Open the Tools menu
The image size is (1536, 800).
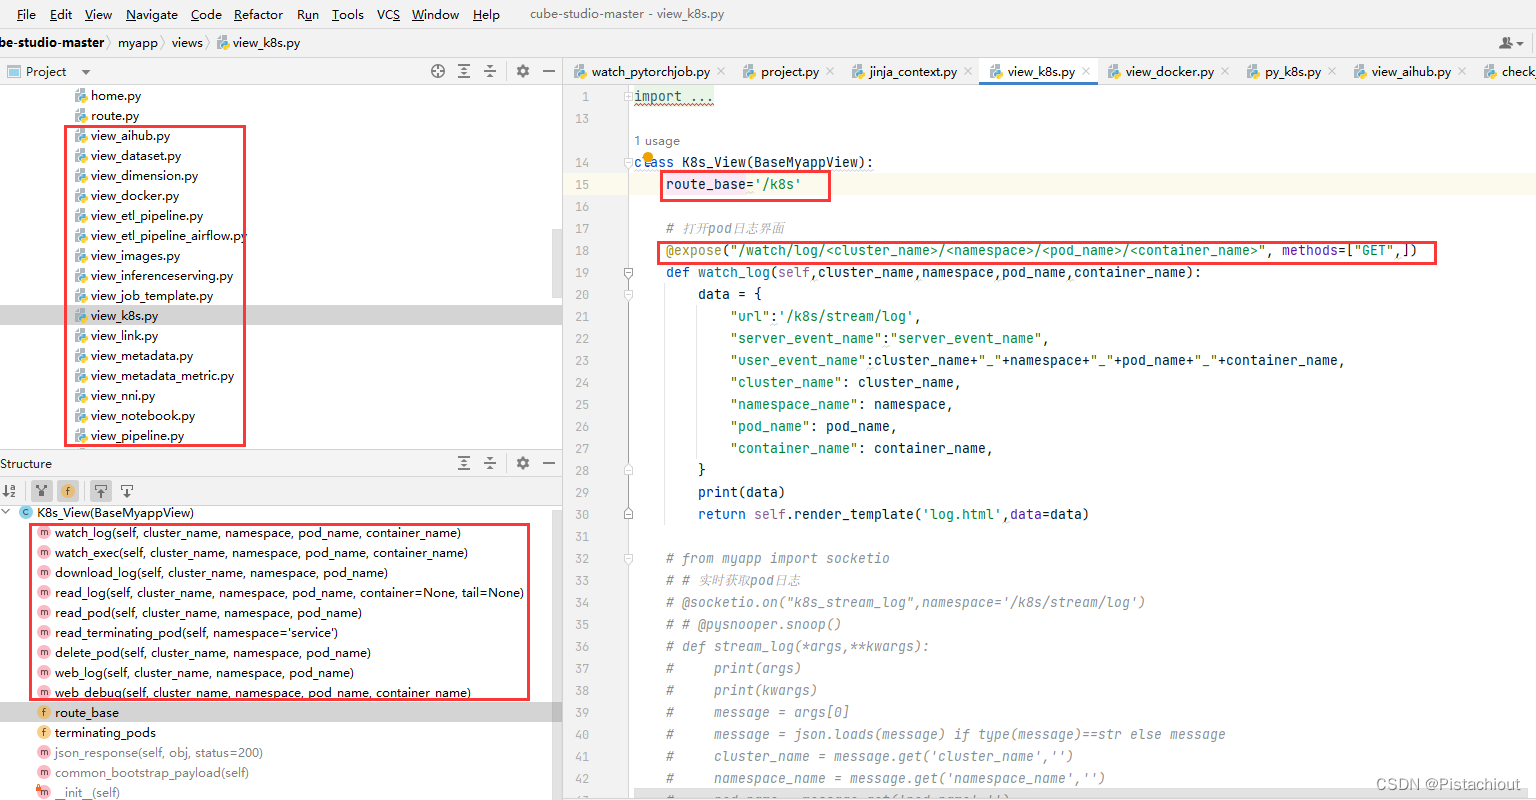pos(348,14)
